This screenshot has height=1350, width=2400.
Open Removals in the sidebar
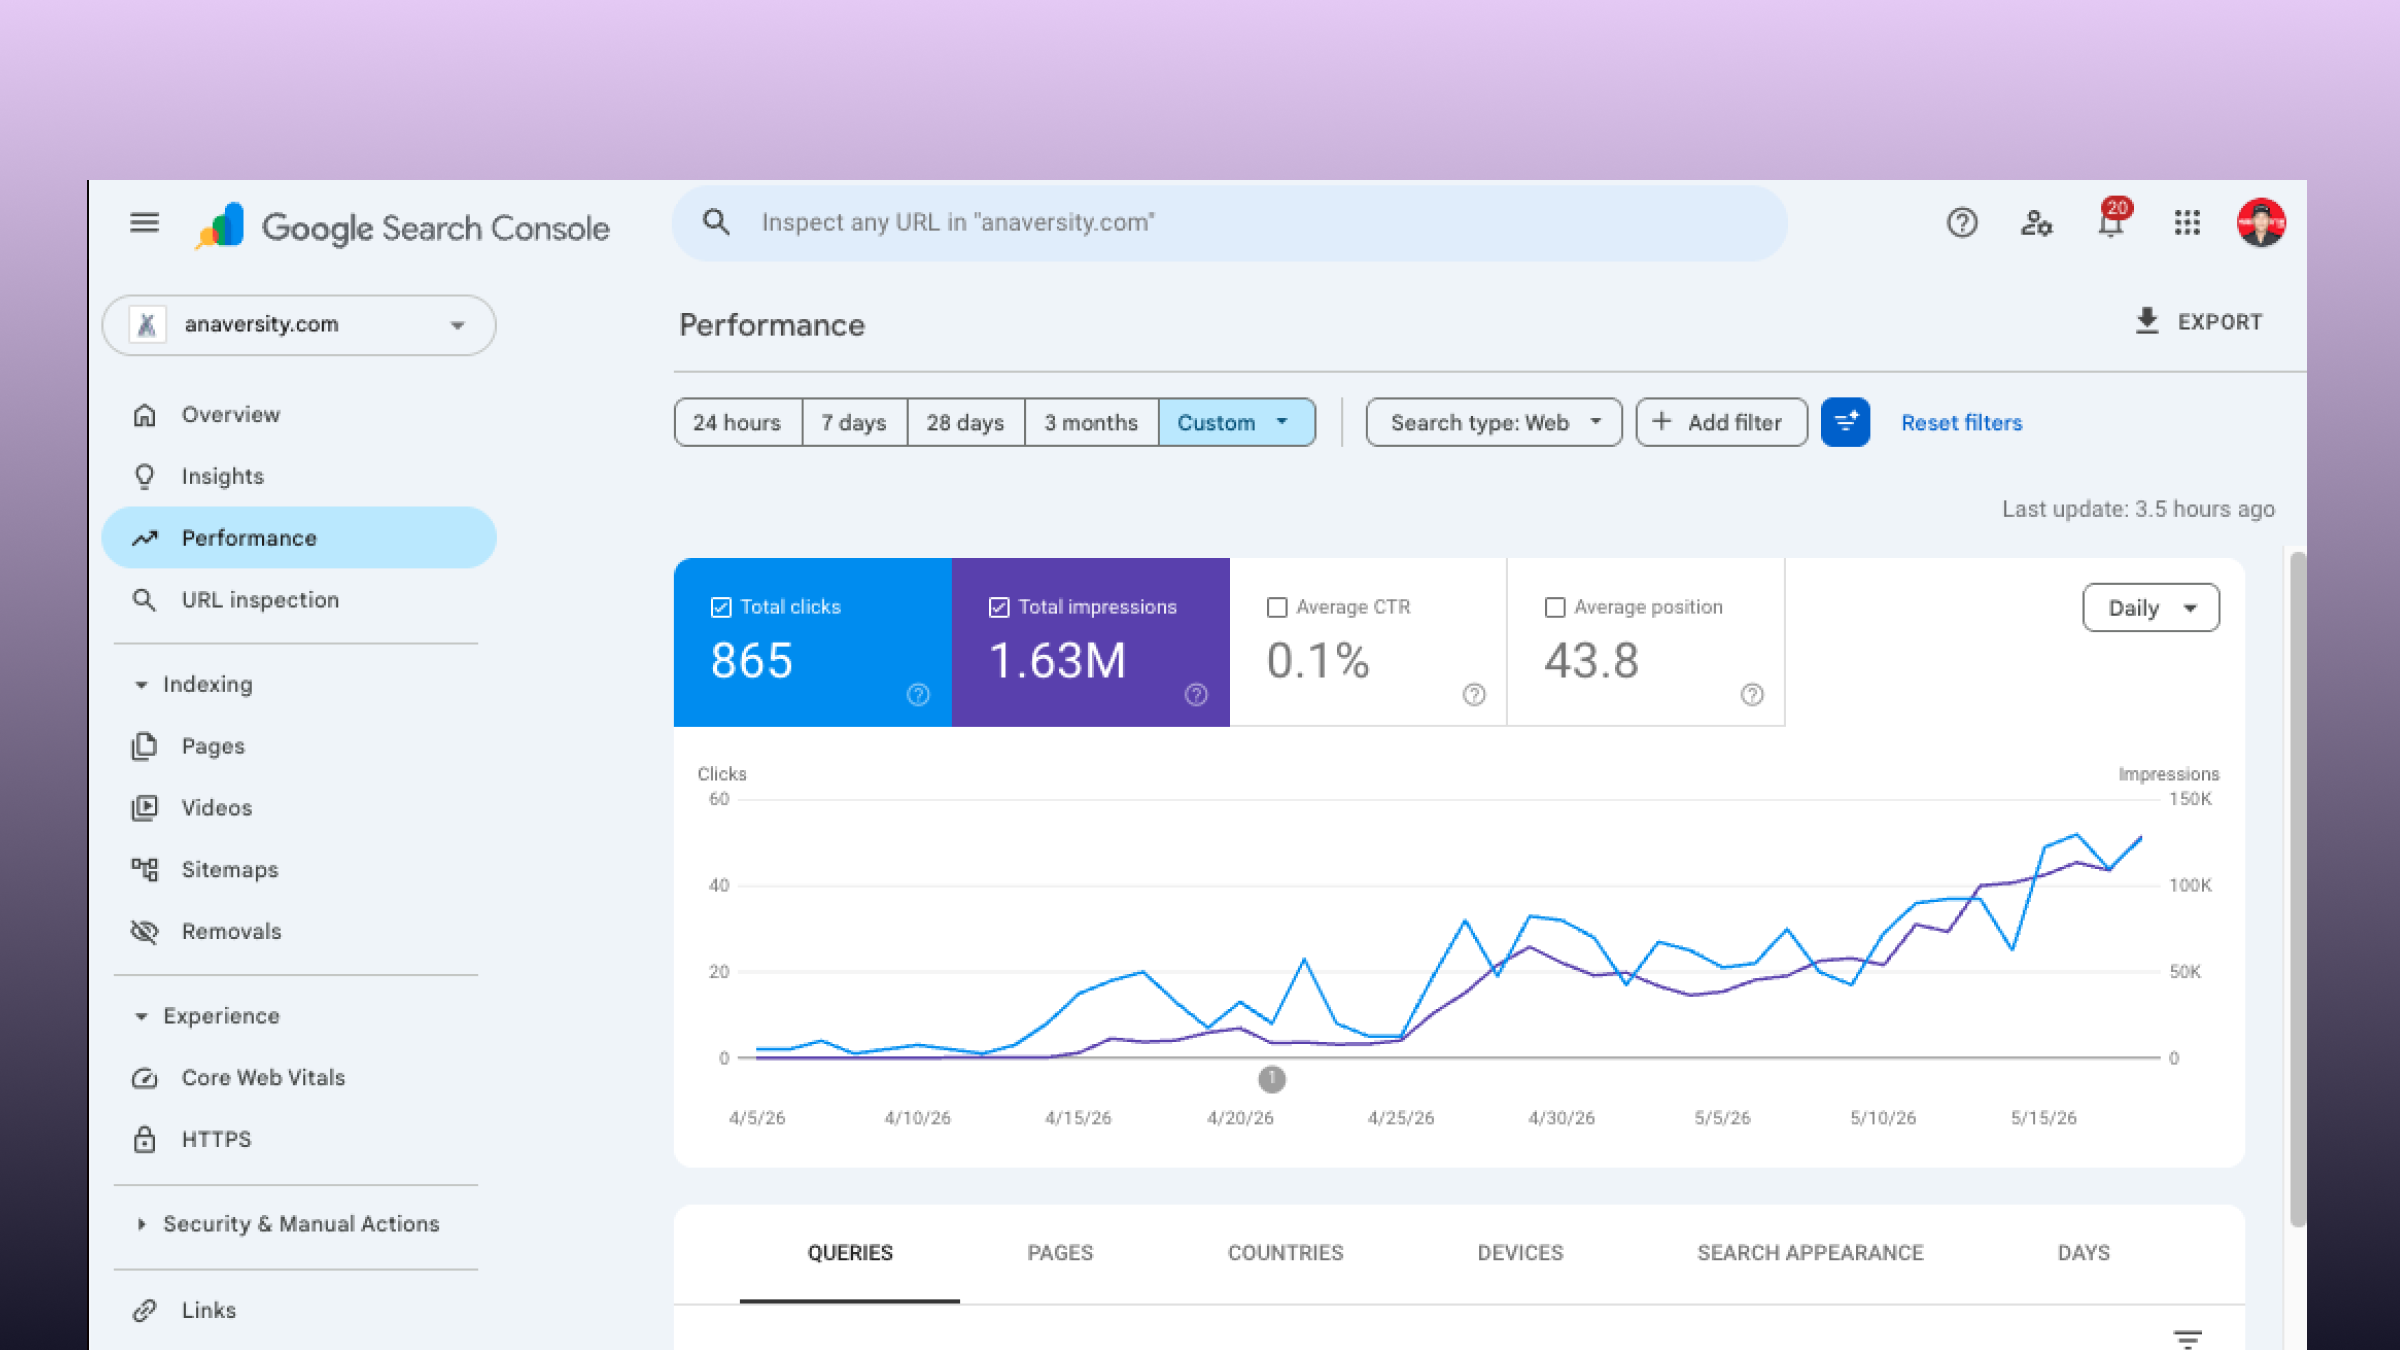[x=299, y=931]
